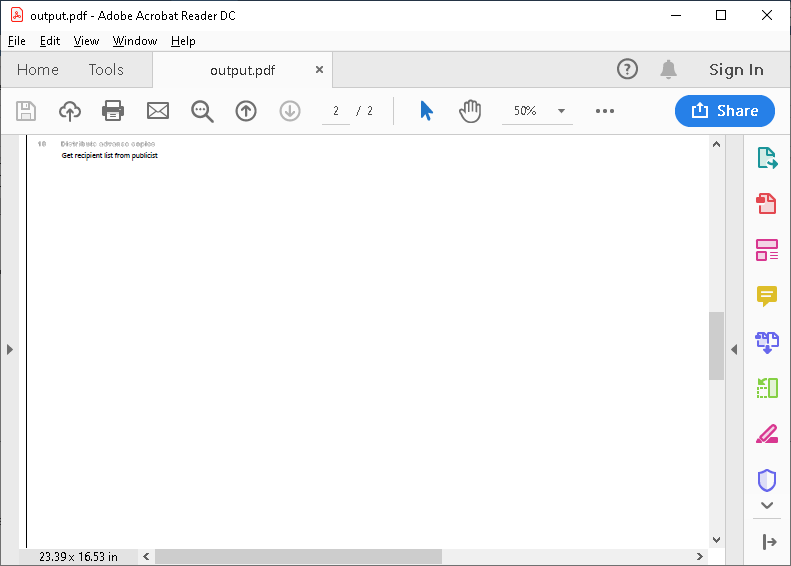Go to previous page with up arrow
The width and height of the screenshot is (791, 566).
tap(246, 111)
